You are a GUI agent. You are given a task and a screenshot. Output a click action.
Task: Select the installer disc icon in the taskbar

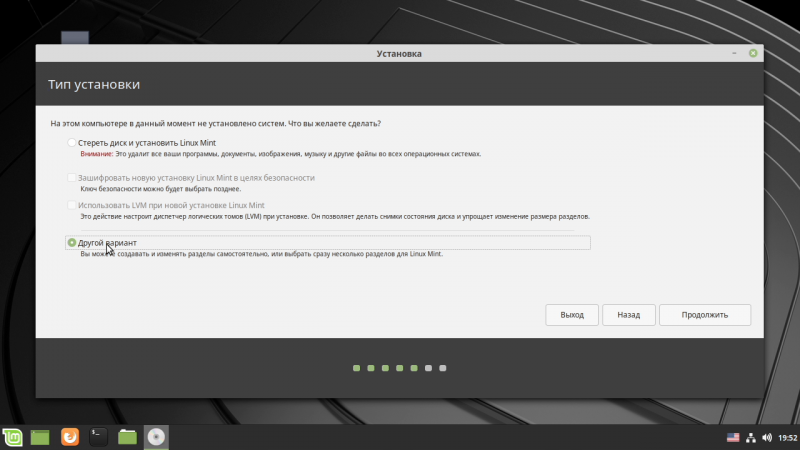tap(156, 437)
